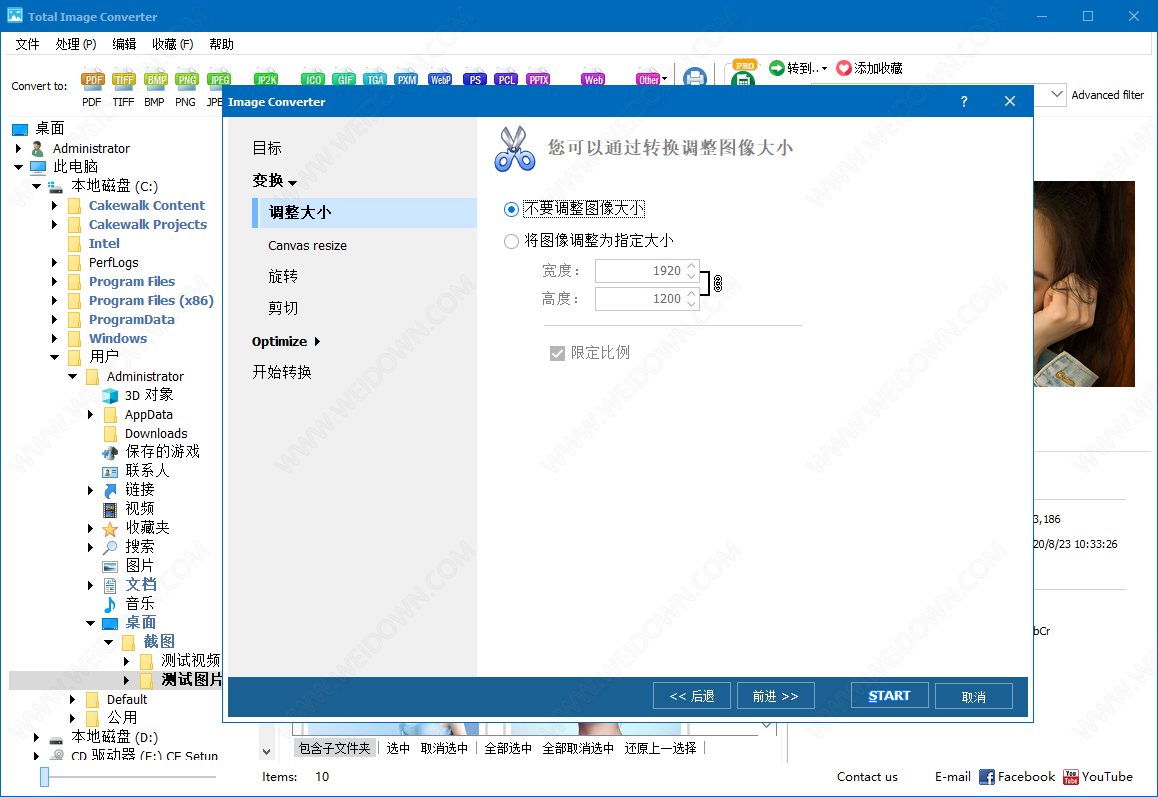Adjust the thumbnail zoom slider
Image resolution: width=1158 pixels, height=797 pixels.
pyautogui.click(x=44, y=776)
